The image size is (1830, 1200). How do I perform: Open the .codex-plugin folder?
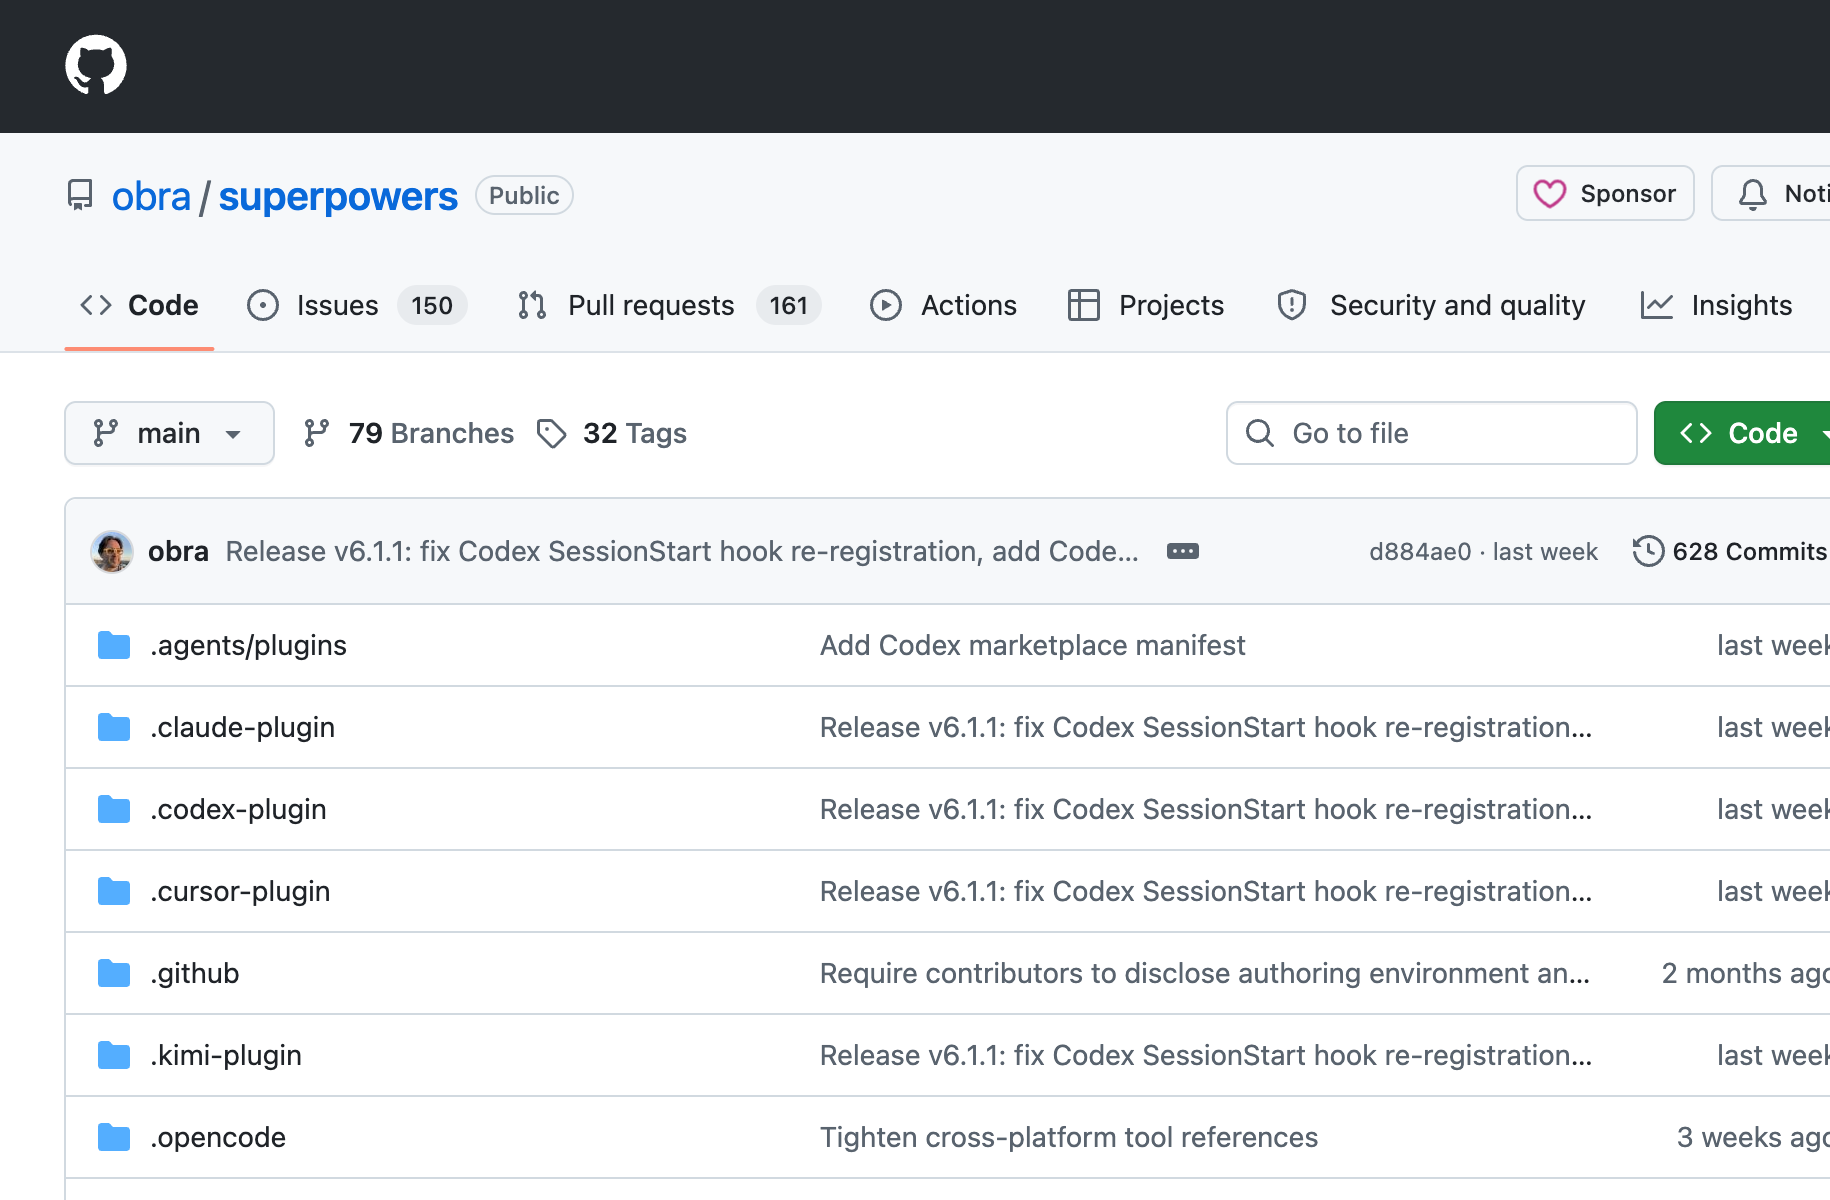(x=238, y=809)
